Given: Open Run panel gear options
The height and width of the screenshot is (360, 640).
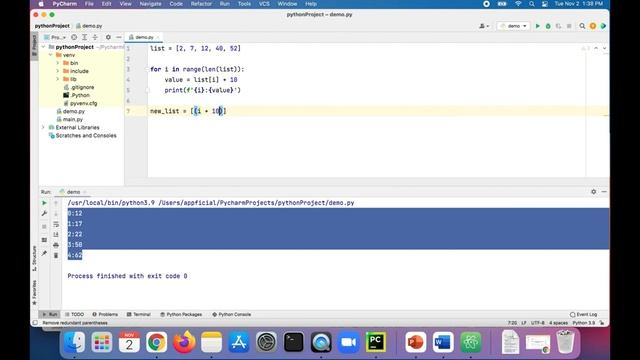Looking at the screenshot, I should pos(593,192).
